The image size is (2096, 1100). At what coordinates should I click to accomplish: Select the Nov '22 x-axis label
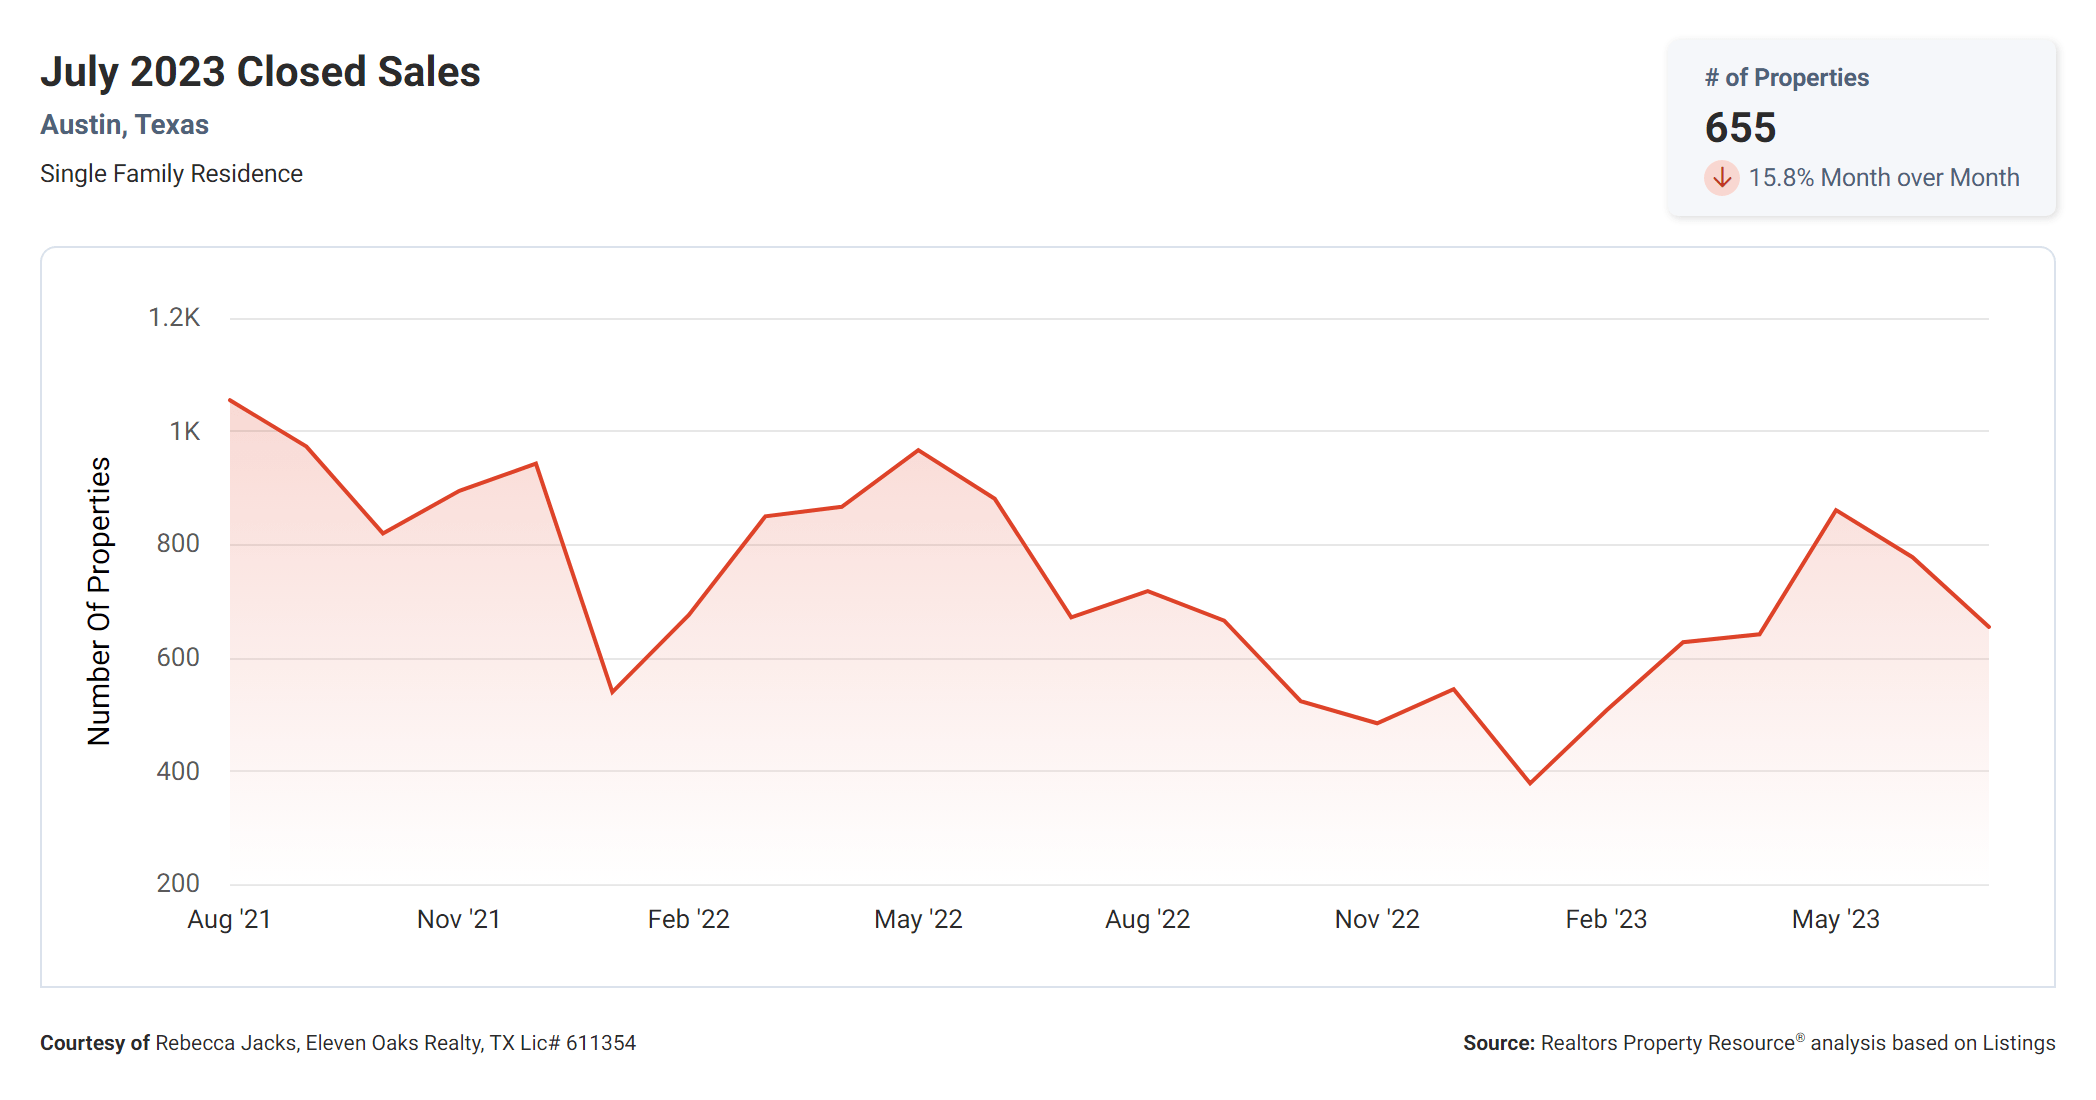[1377, 919]
